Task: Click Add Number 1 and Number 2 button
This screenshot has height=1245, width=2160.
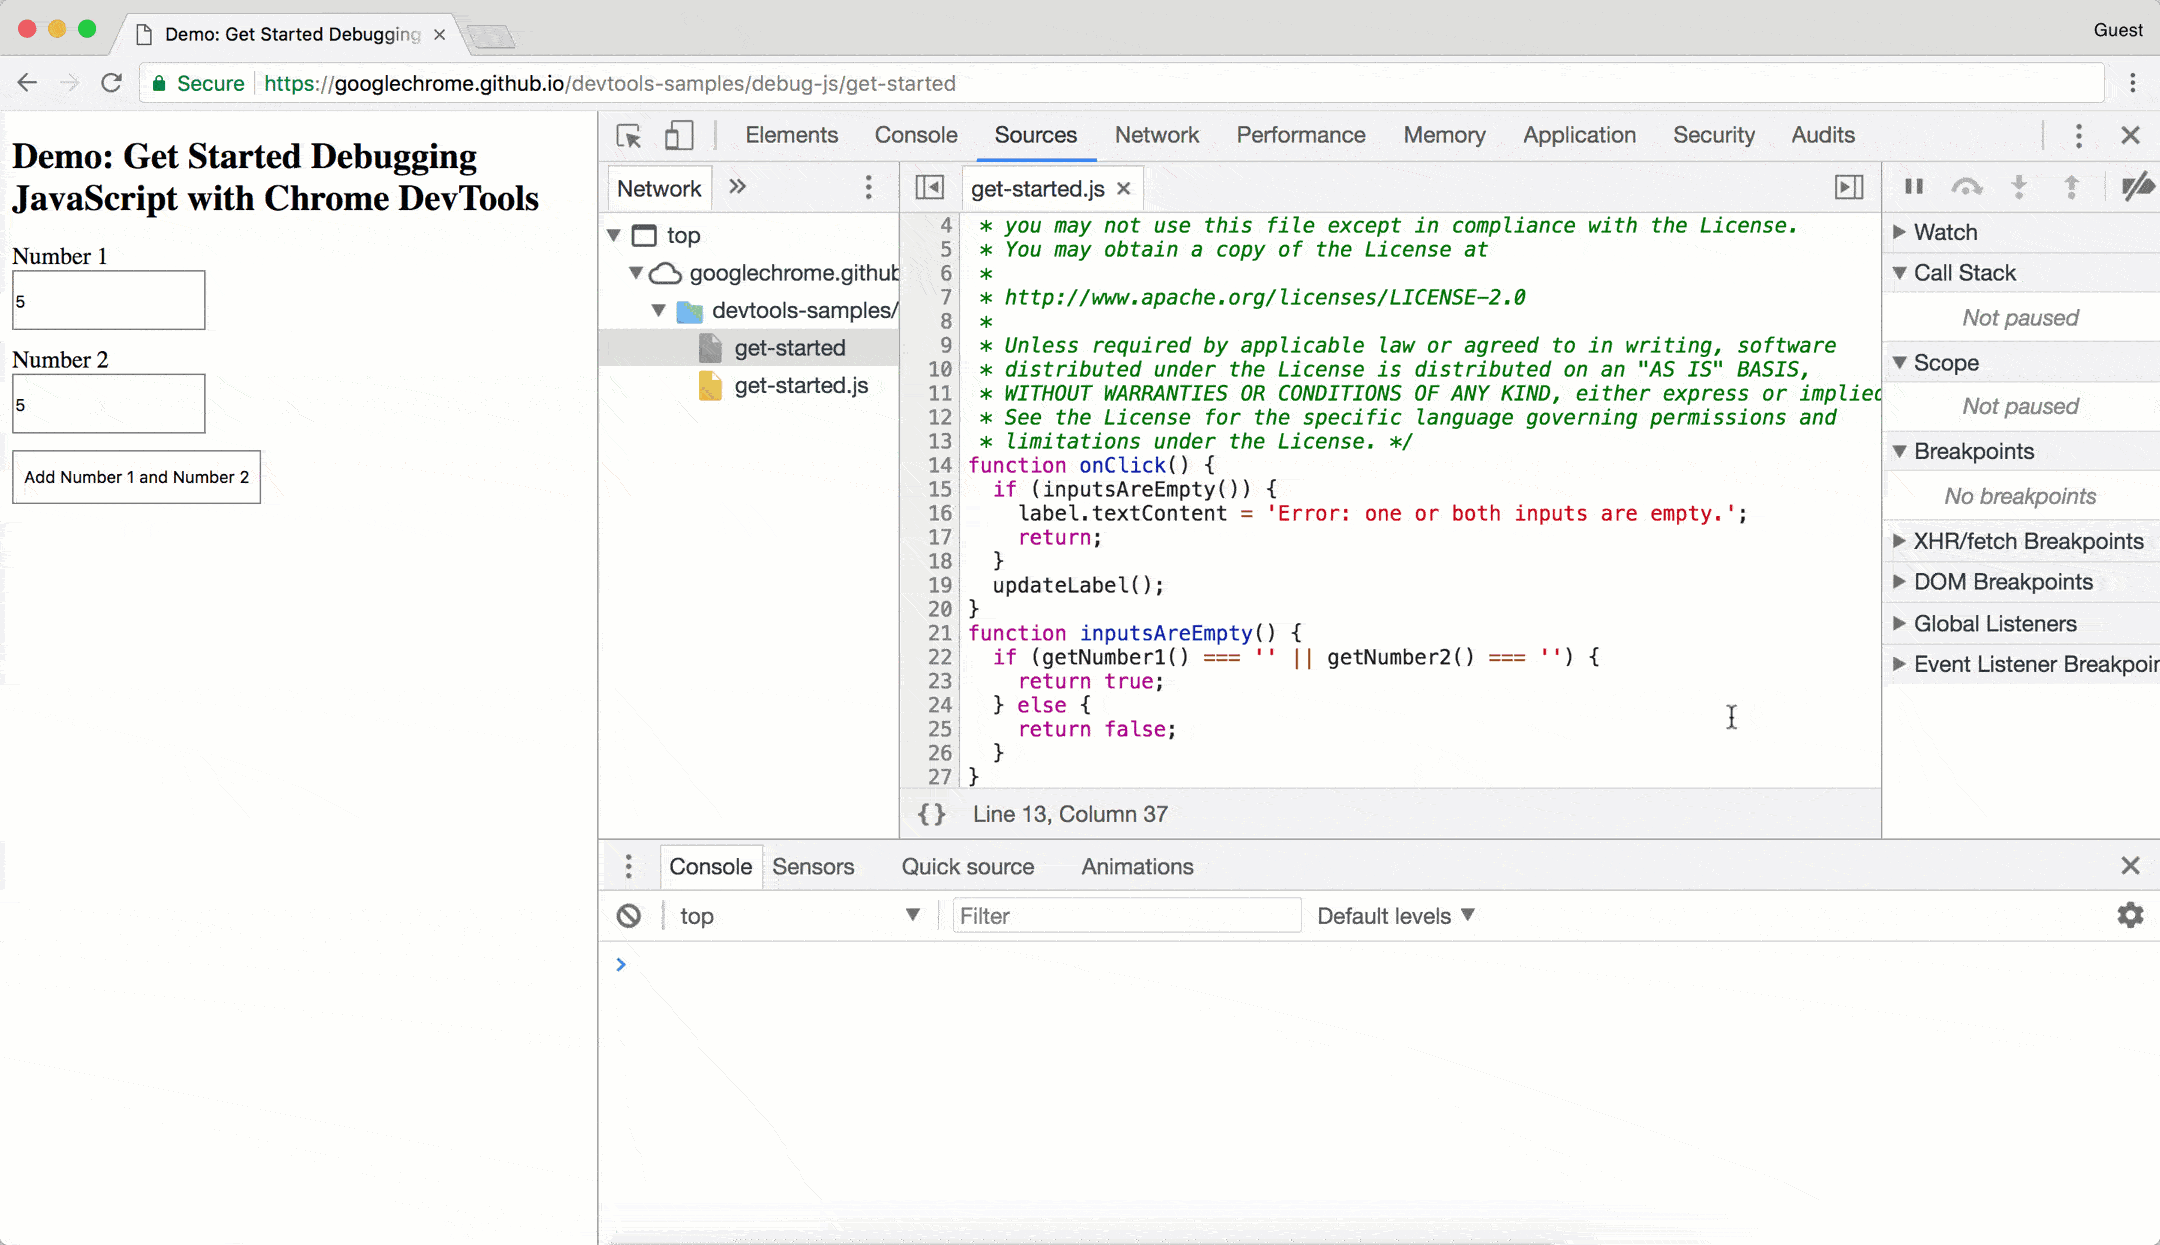Action: click(136, 478)
